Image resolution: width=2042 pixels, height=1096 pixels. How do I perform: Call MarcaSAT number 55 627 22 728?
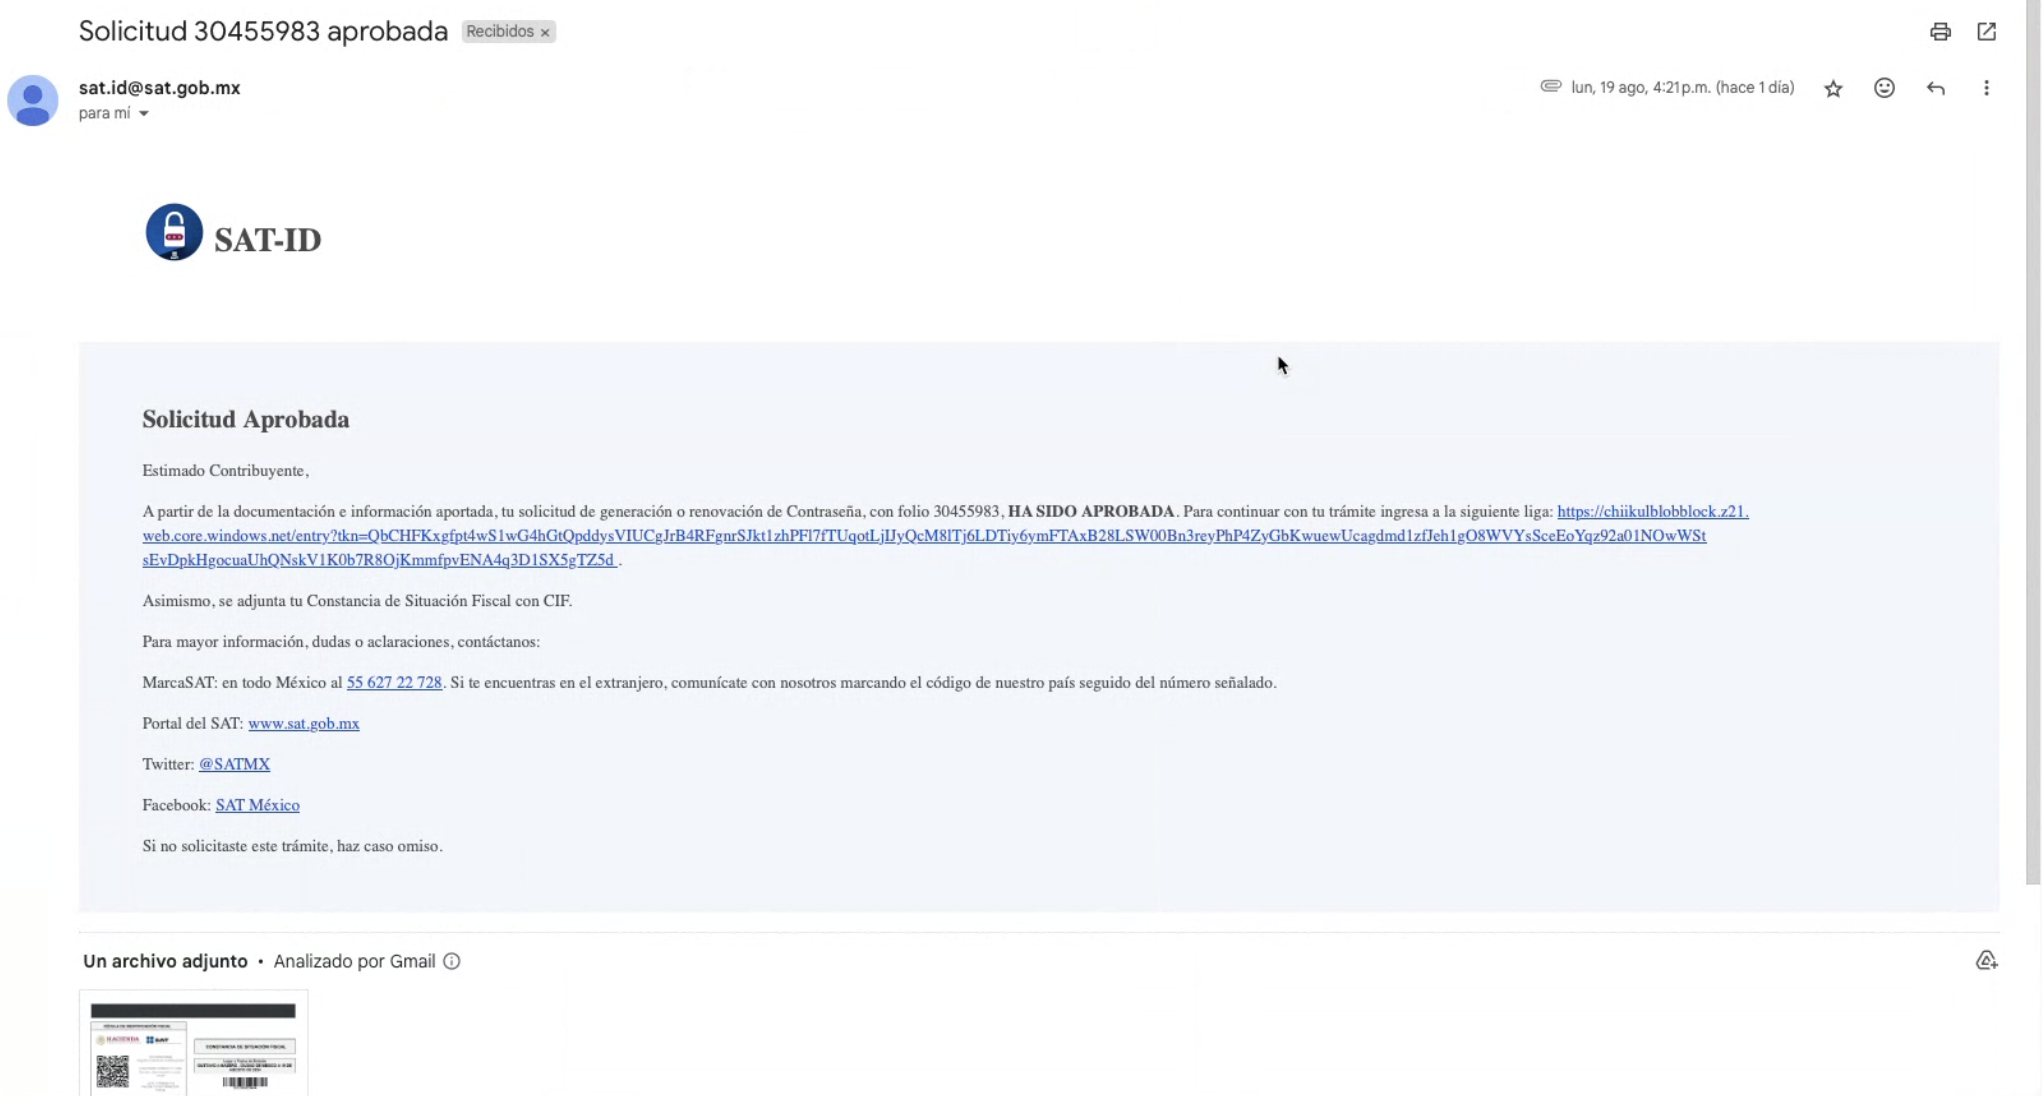tap(394, 683)
